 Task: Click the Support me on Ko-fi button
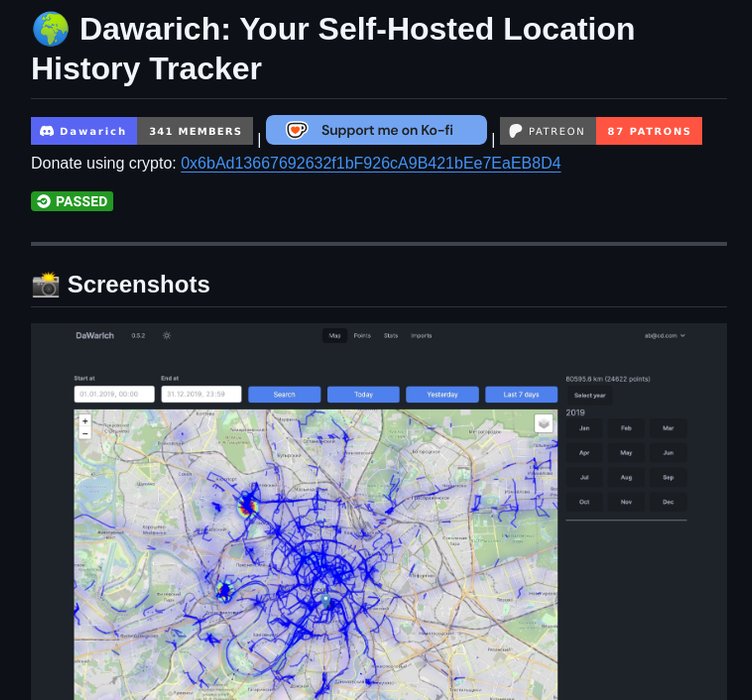[376, 130]
